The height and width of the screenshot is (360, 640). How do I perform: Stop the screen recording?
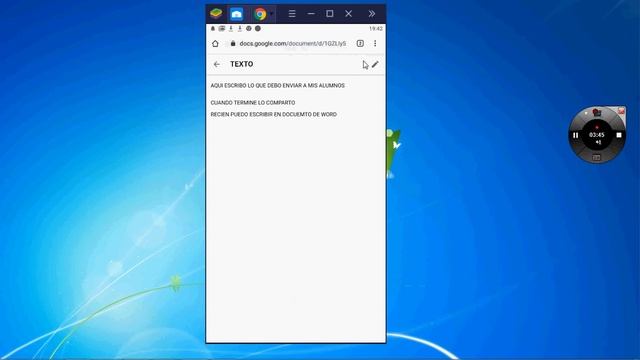point(619,135)
